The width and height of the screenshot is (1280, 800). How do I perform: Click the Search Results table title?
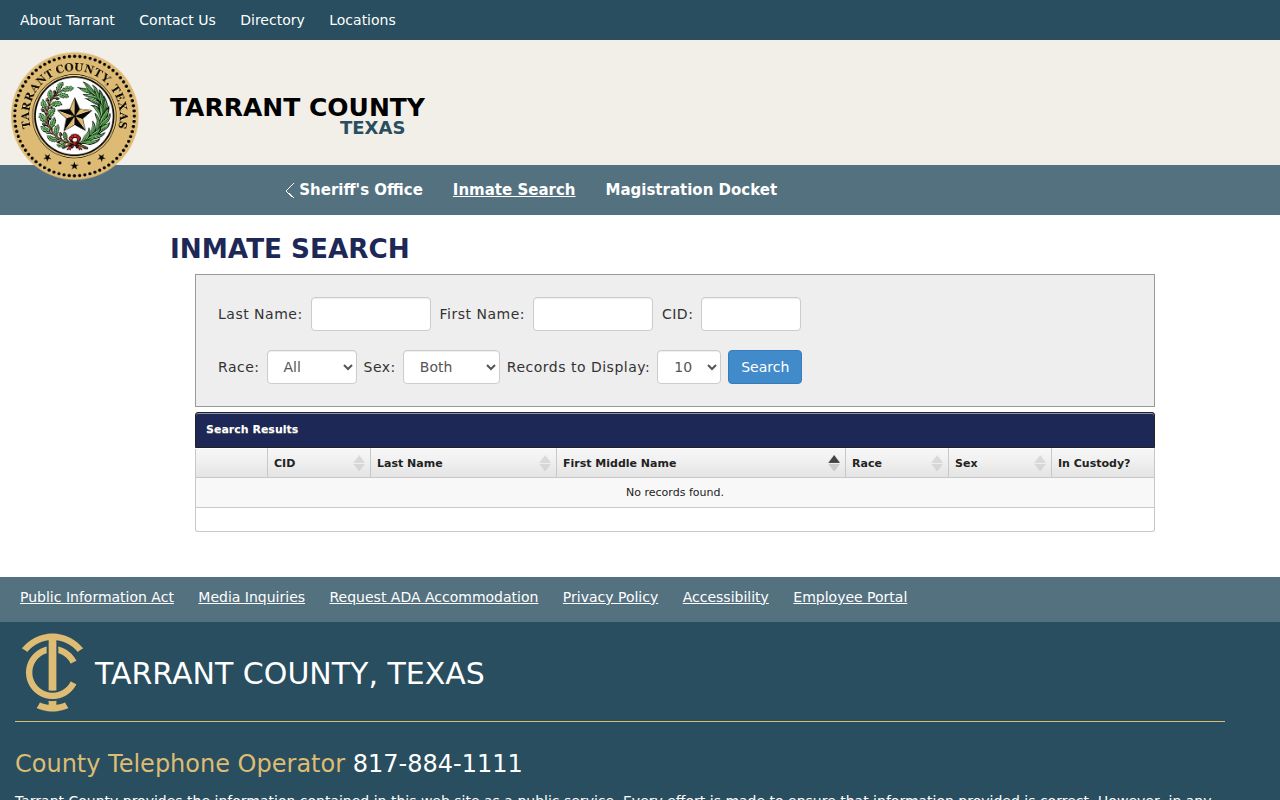coord(252,429)
